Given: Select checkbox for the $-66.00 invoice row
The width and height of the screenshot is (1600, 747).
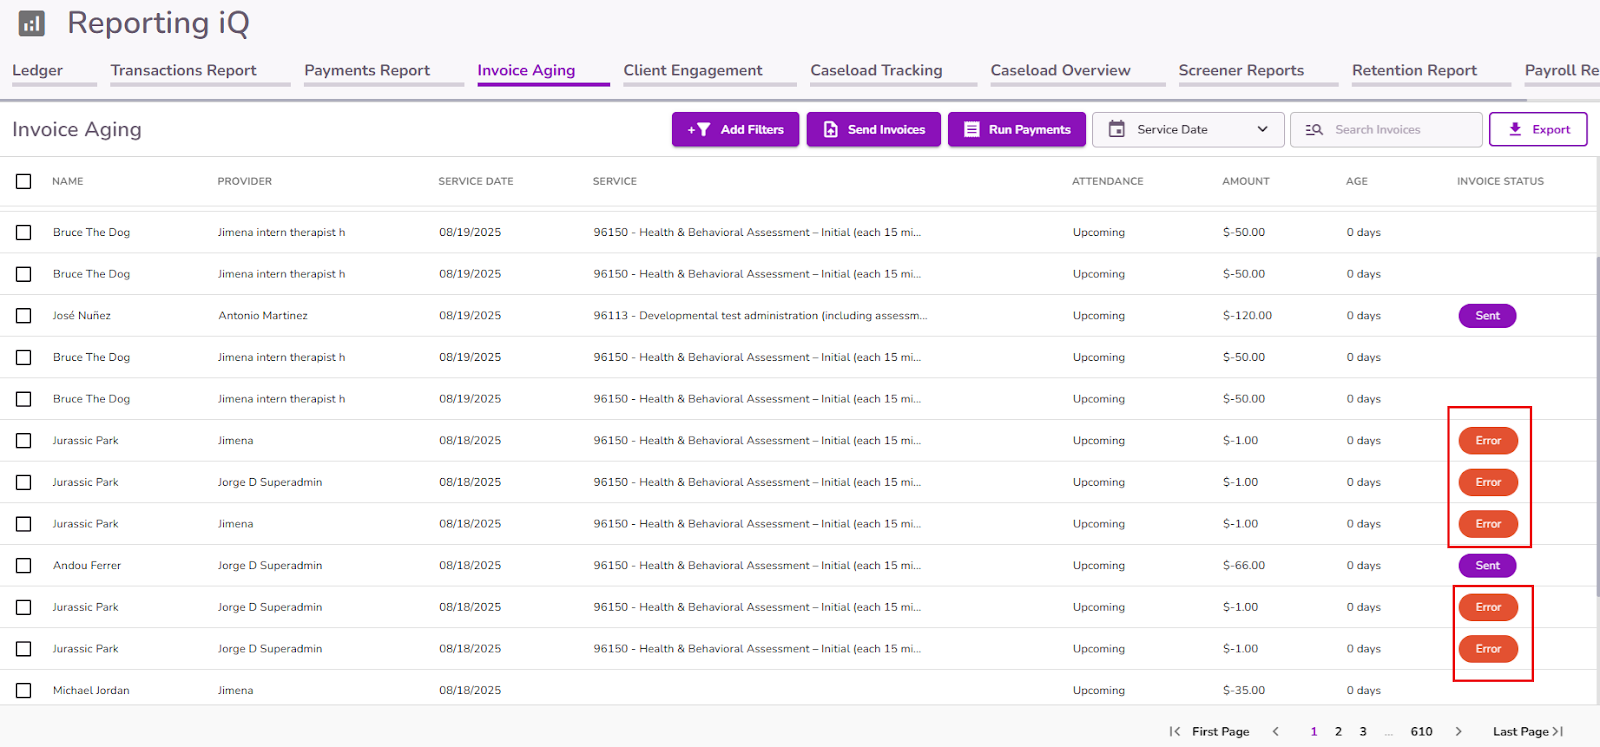Looking at the screenshot, I should pyautogui.click(x=24, y=566).
